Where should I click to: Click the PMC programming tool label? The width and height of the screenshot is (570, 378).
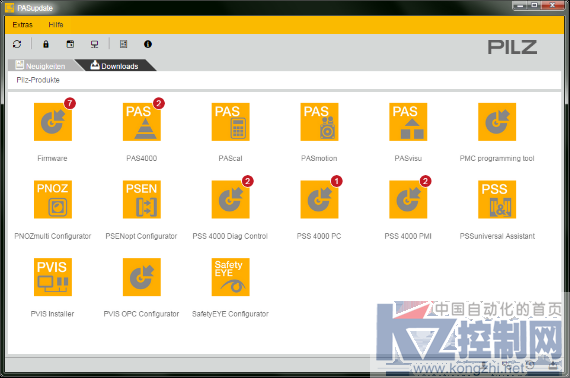click(497, 158)
